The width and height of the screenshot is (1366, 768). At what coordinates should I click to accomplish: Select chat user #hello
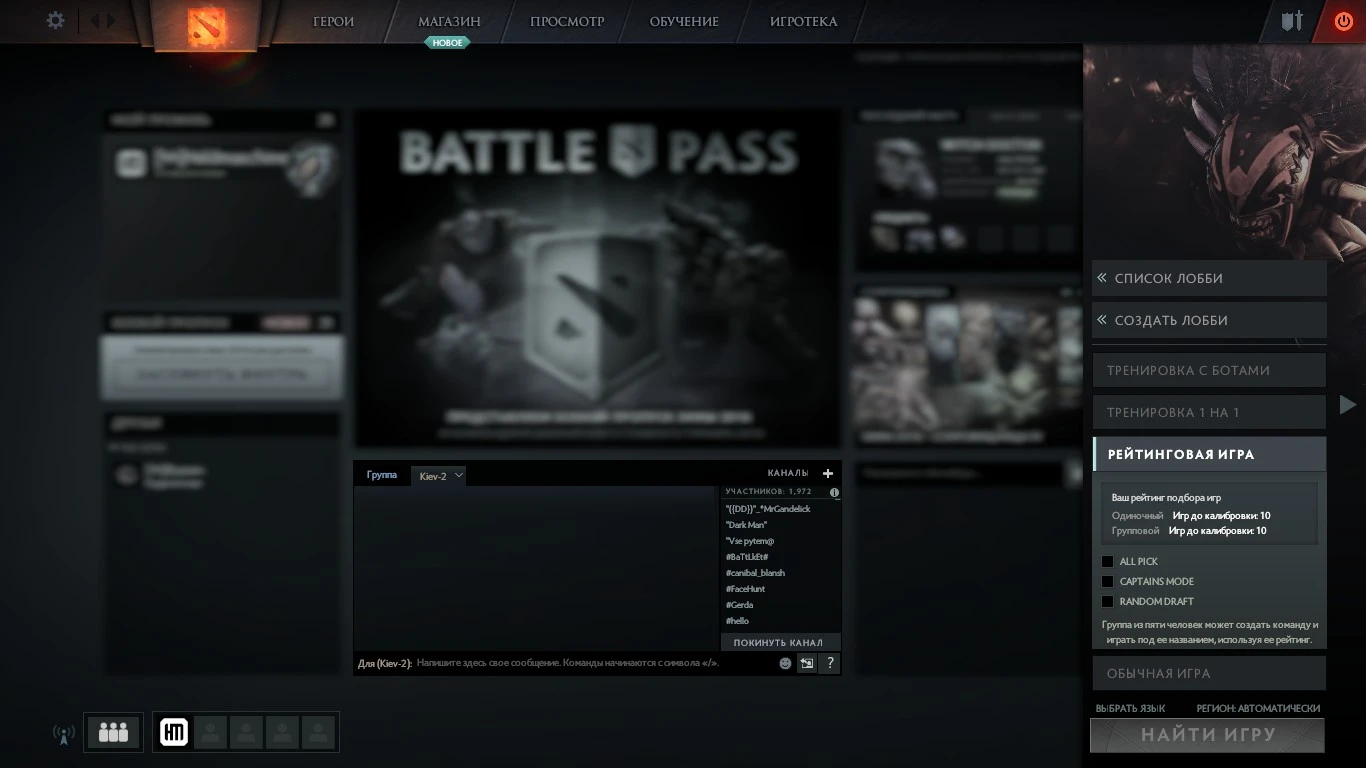tap(737, 621)
